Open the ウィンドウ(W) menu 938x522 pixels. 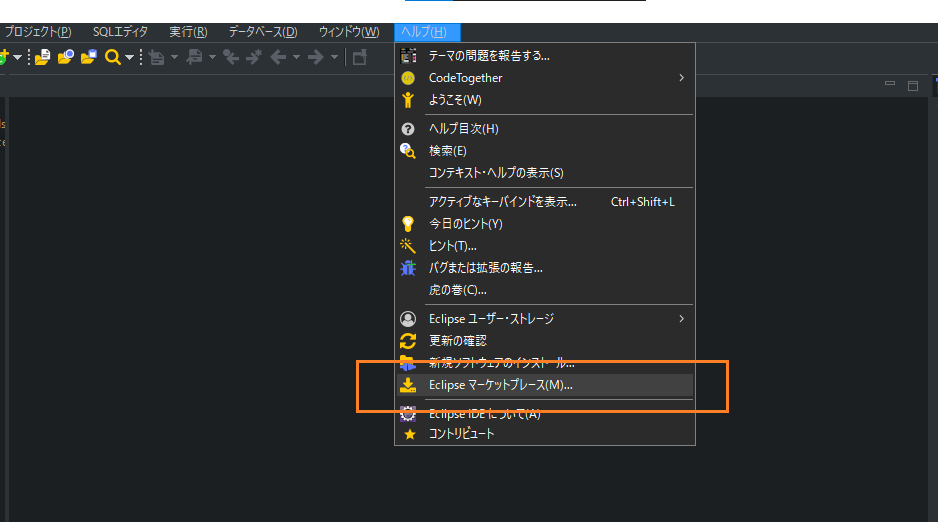(x=349, y=32)
